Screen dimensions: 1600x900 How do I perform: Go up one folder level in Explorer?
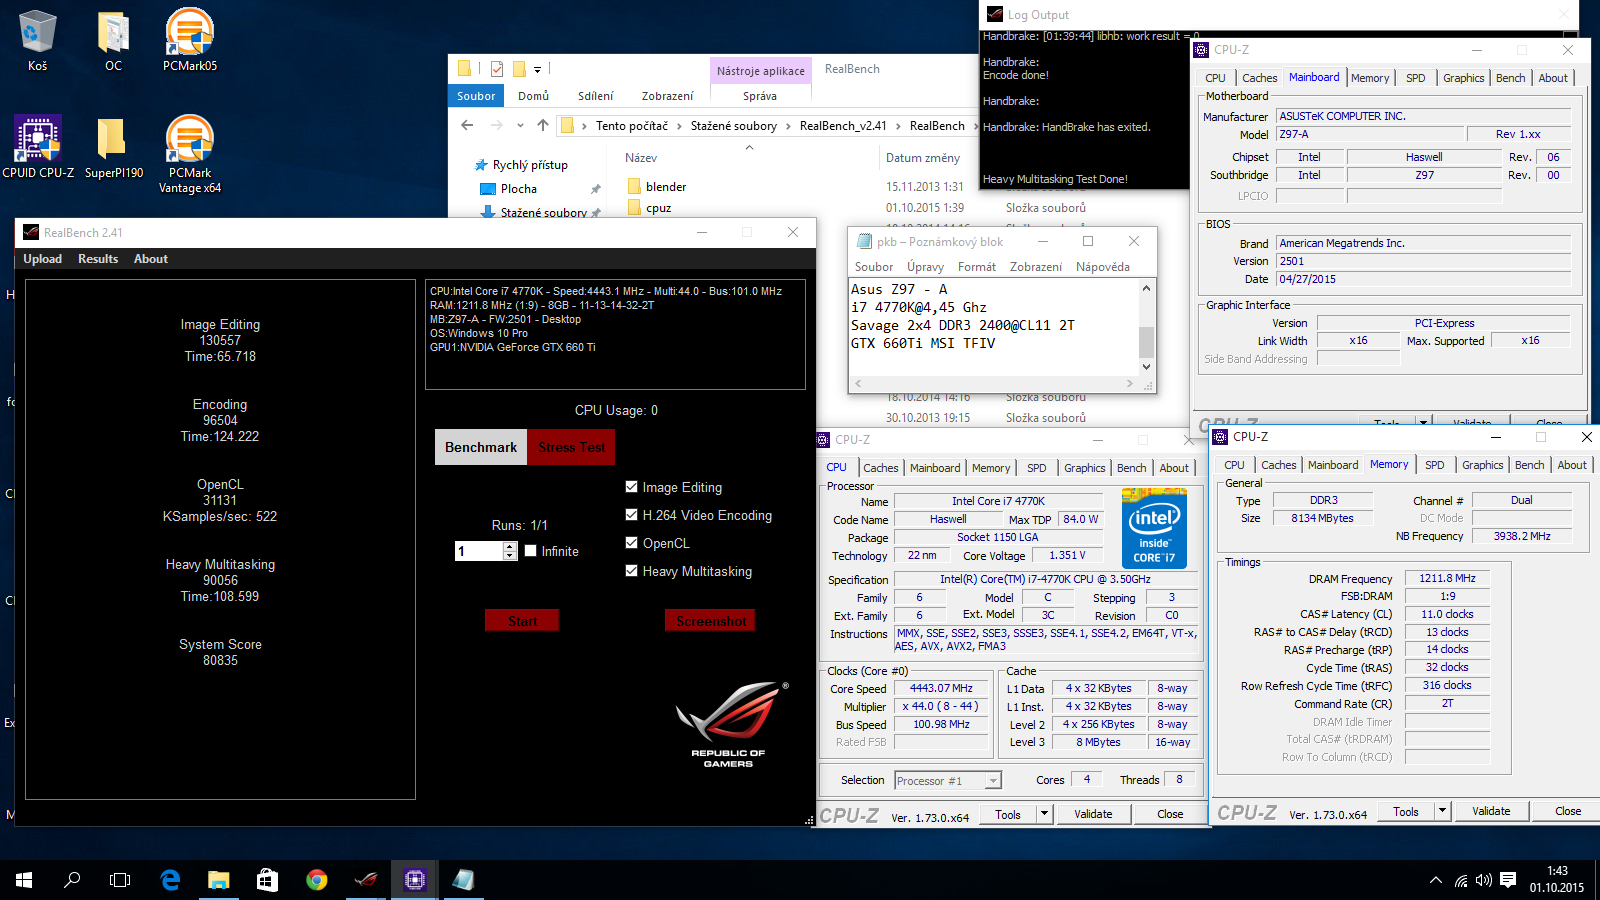(543, 125)
